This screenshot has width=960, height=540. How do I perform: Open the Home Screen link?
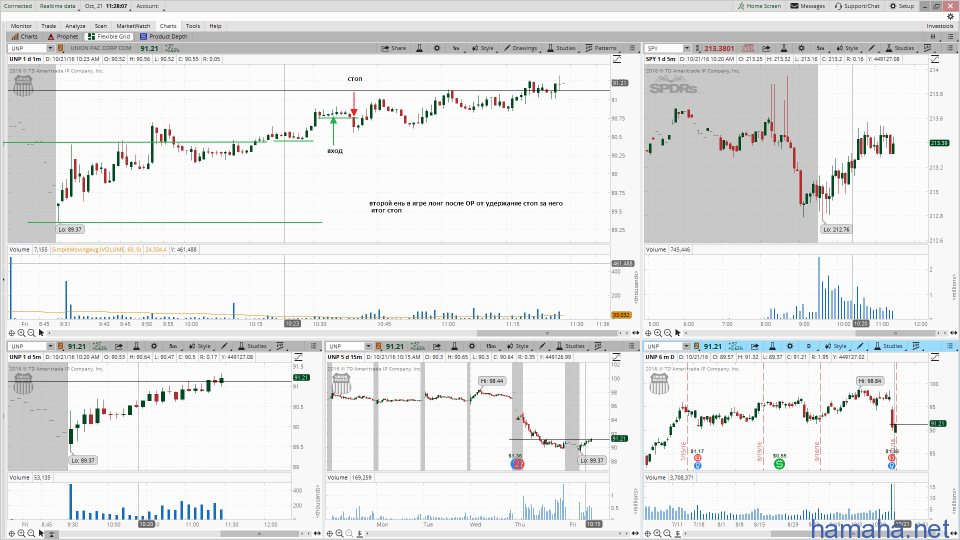click(x=759, y=6)
